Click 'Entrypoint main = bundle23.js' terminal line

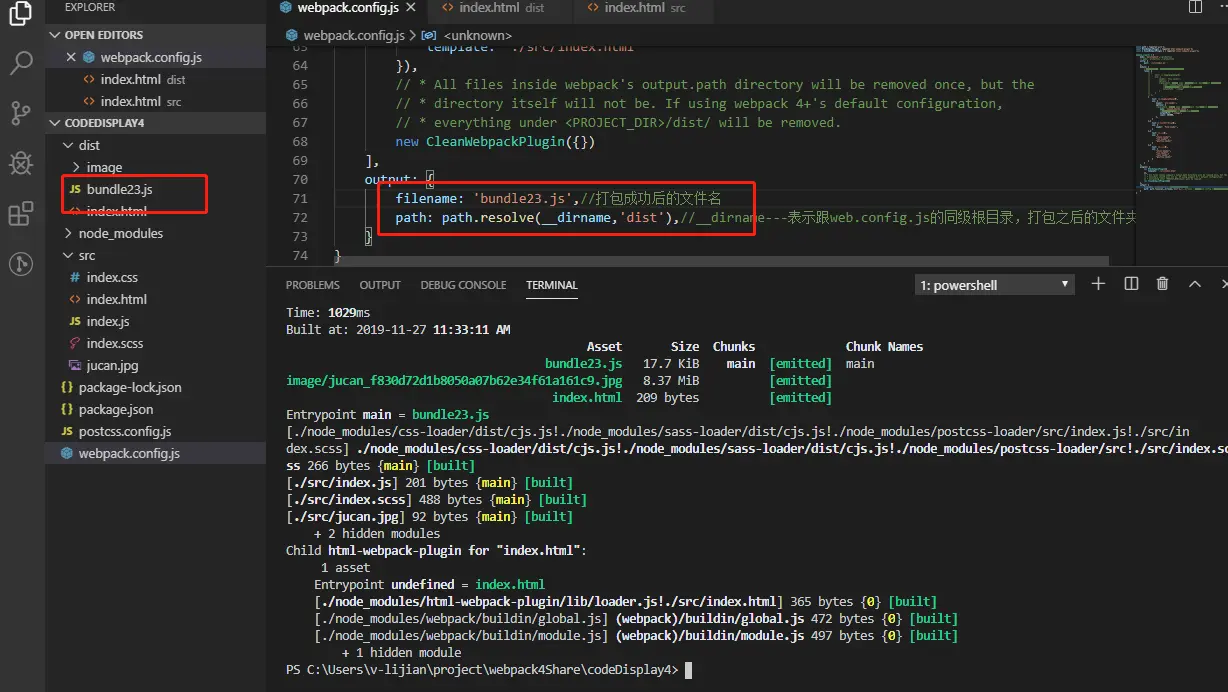[387, 414]
